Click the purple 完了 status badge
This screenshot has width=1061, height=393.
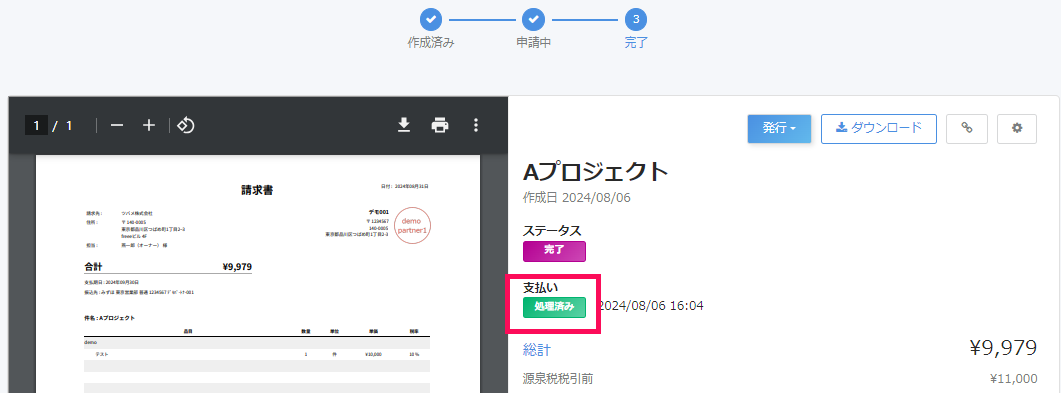(x=554, y=251)
